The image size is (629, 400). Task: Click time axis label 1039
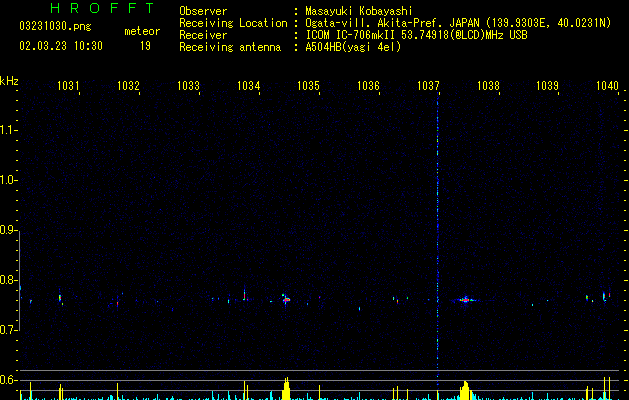[x=548, y=85]
